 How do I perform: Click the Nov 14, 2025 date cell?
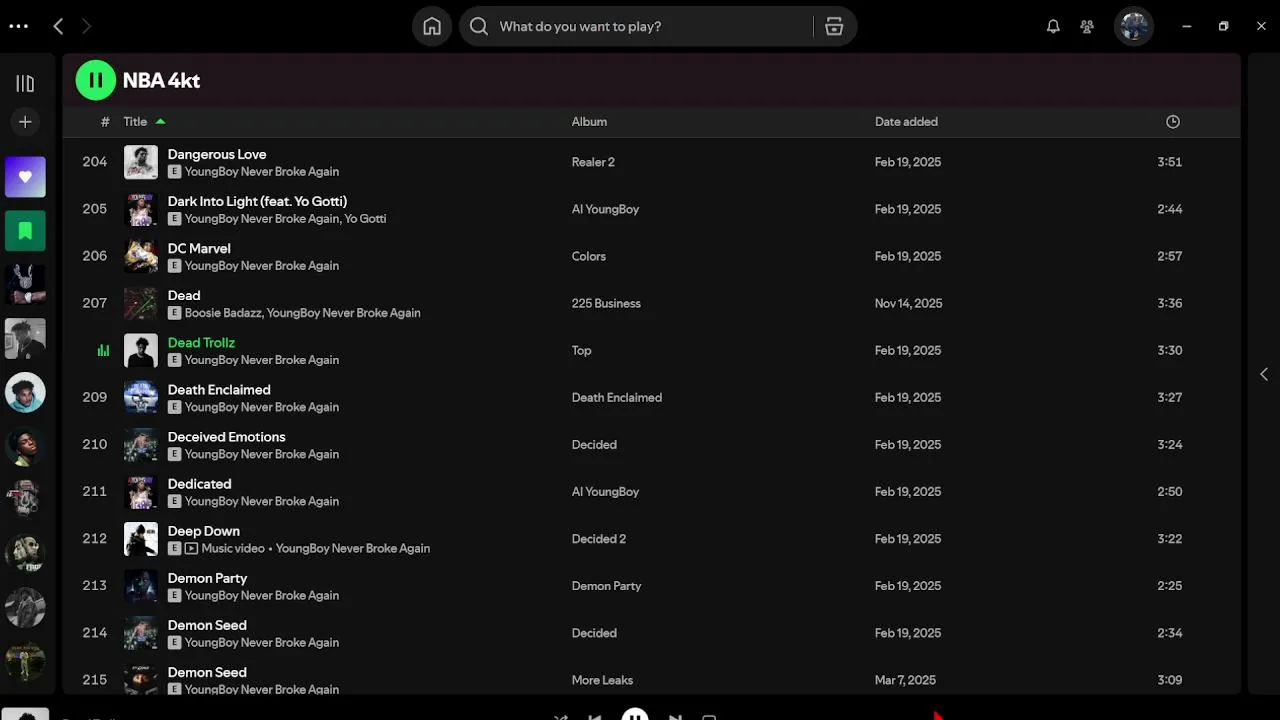(908, 303)
